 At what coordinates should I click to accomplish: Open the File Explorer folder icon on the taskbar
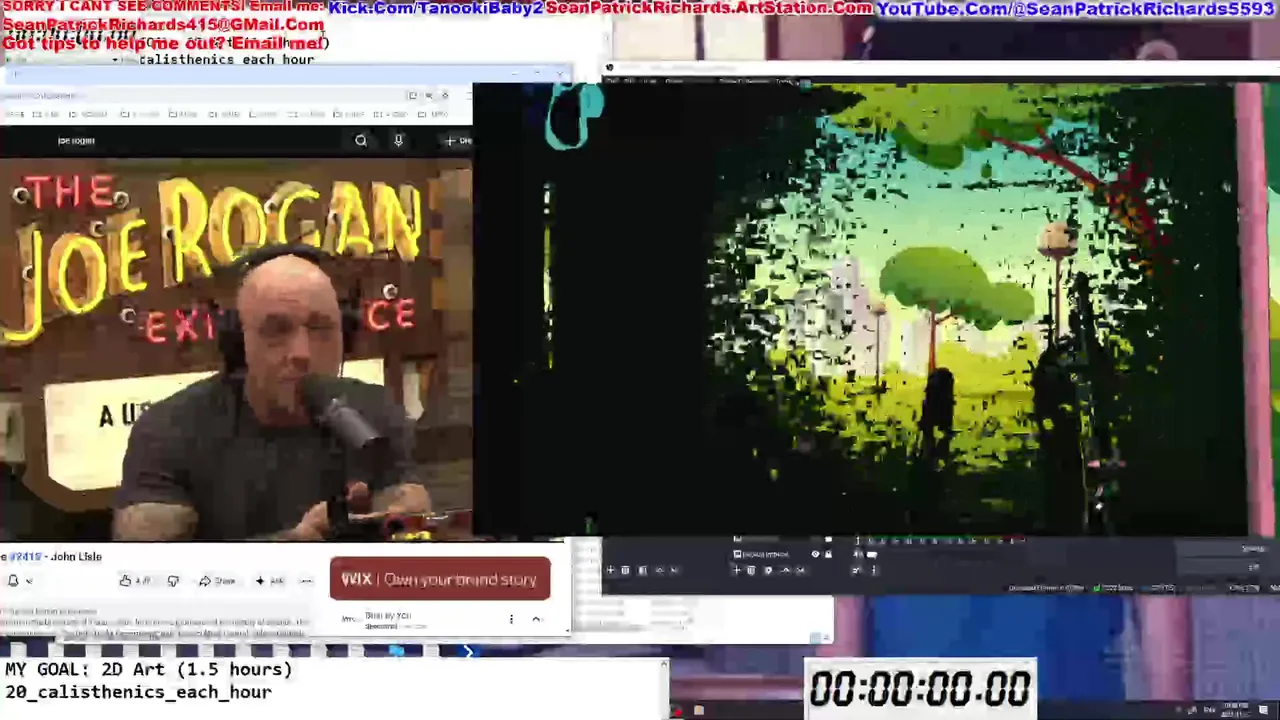[x=699, y=710]
